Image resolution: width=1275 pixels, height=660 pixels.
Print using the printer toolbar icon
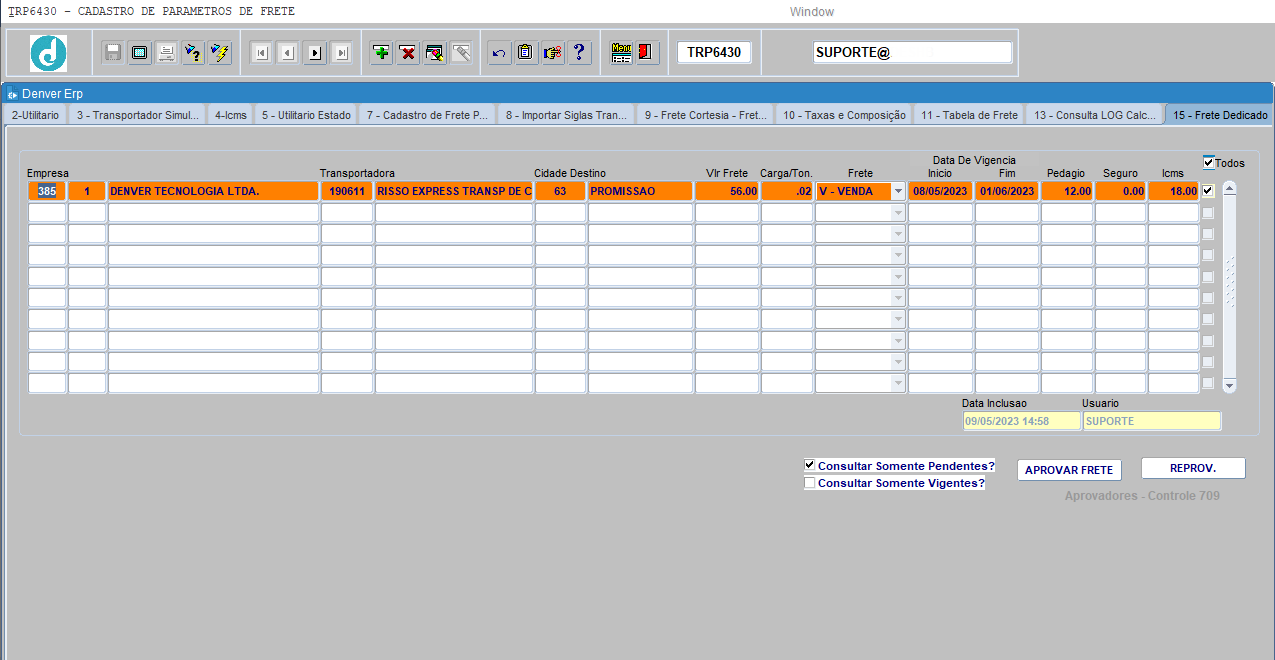166,53
